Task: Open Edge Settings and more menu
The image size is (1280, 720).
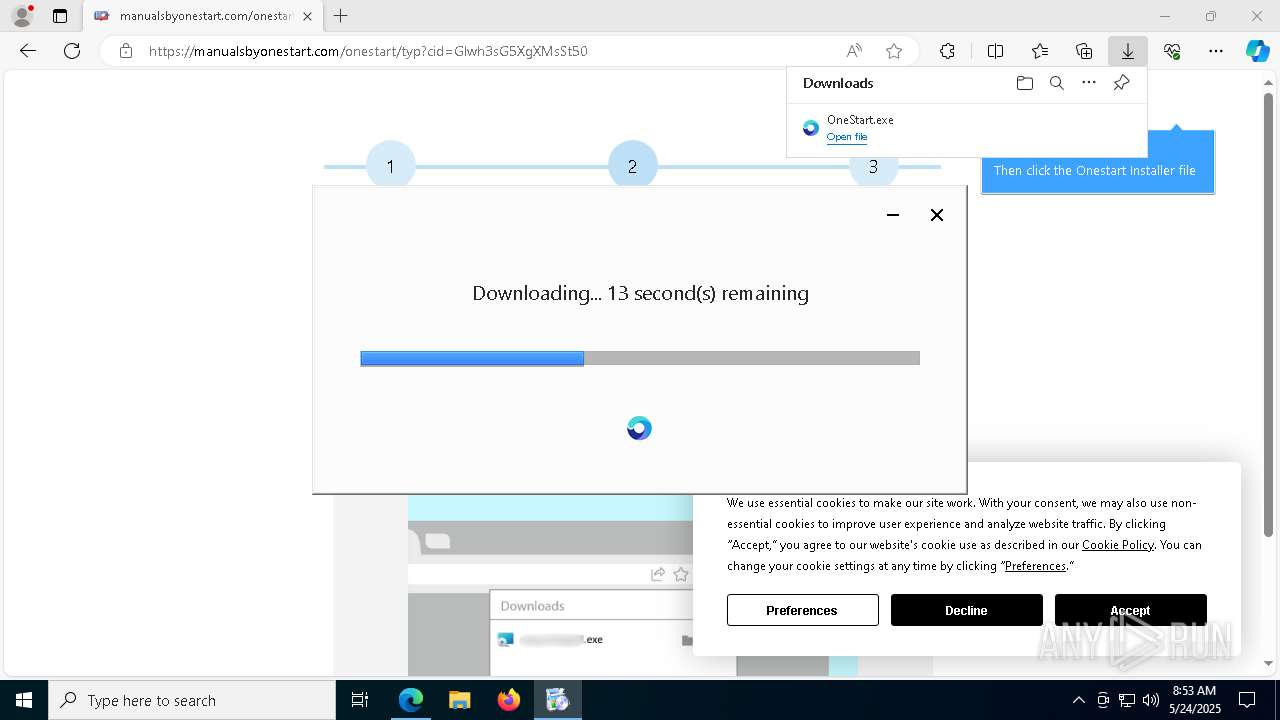Action: (x=1216, y=51)
